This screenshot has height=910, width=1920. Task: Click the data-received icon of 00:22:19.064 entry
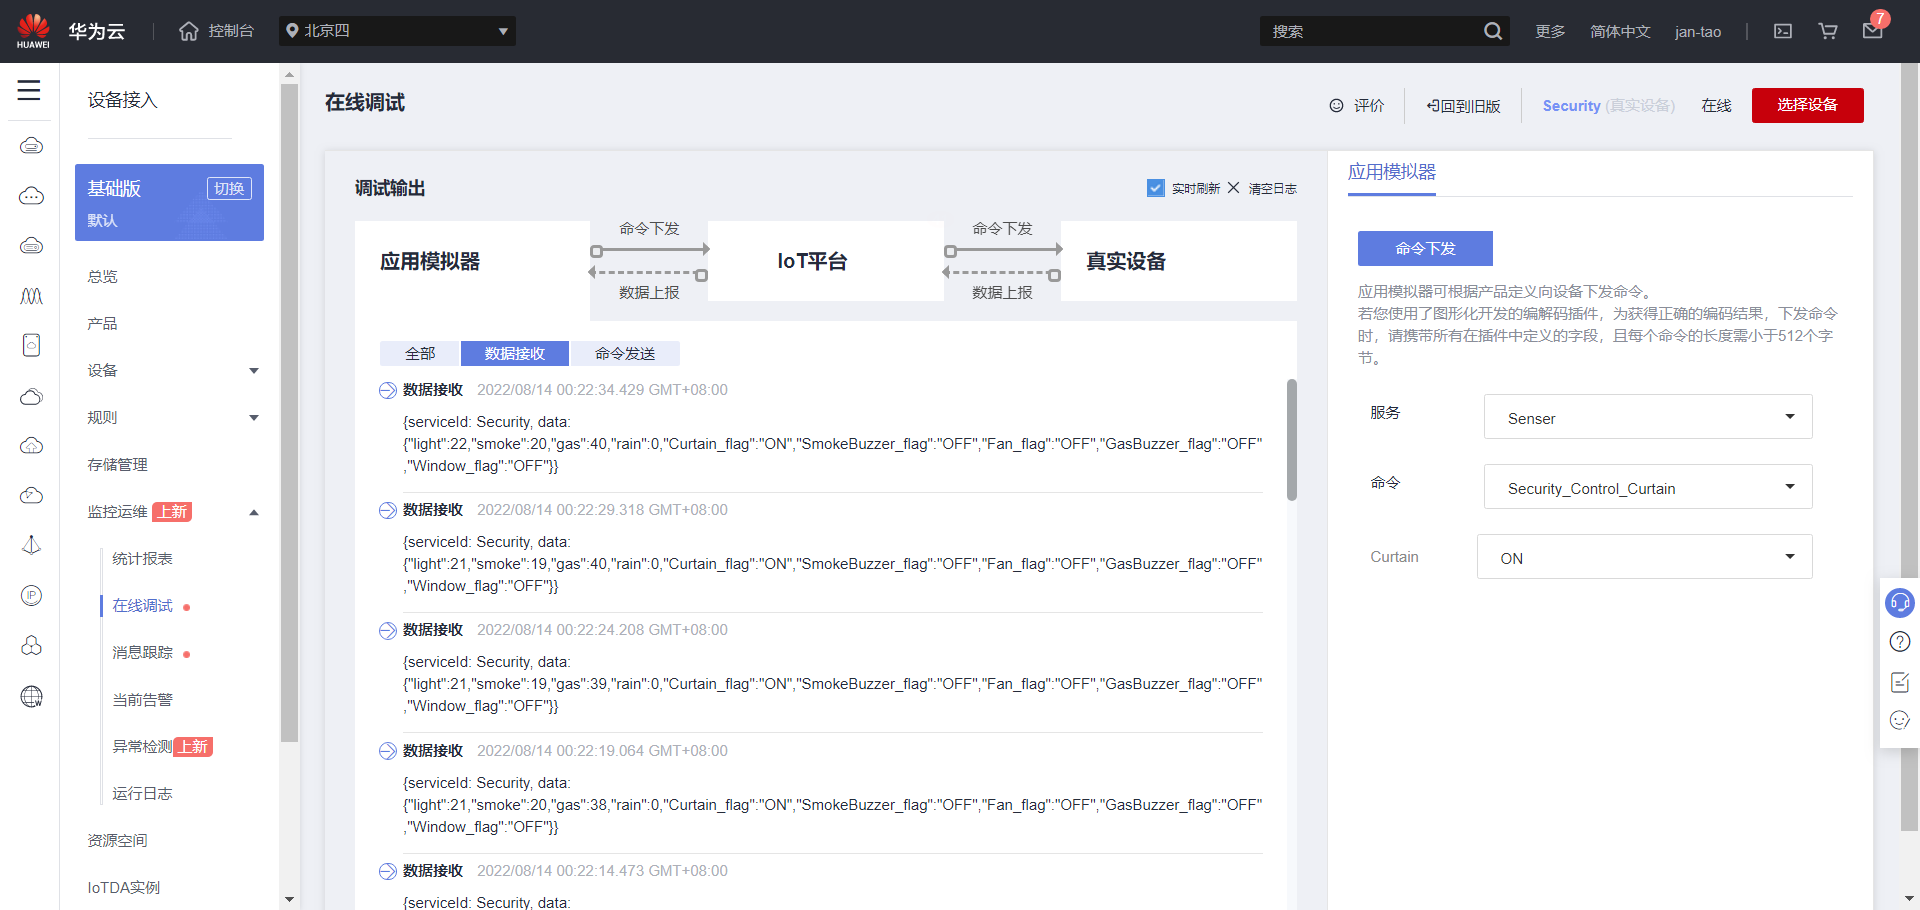[x=388, y=751]
